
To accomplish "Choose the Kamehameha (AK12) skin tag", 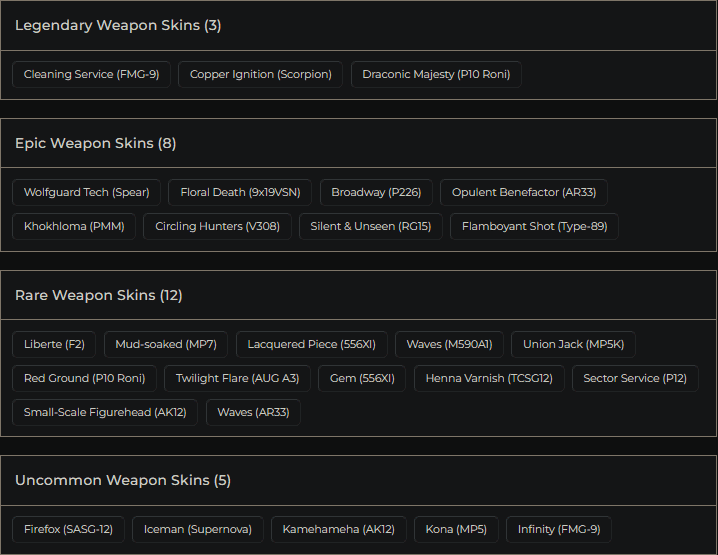I will pyautogui.click(x=338, y=529).
